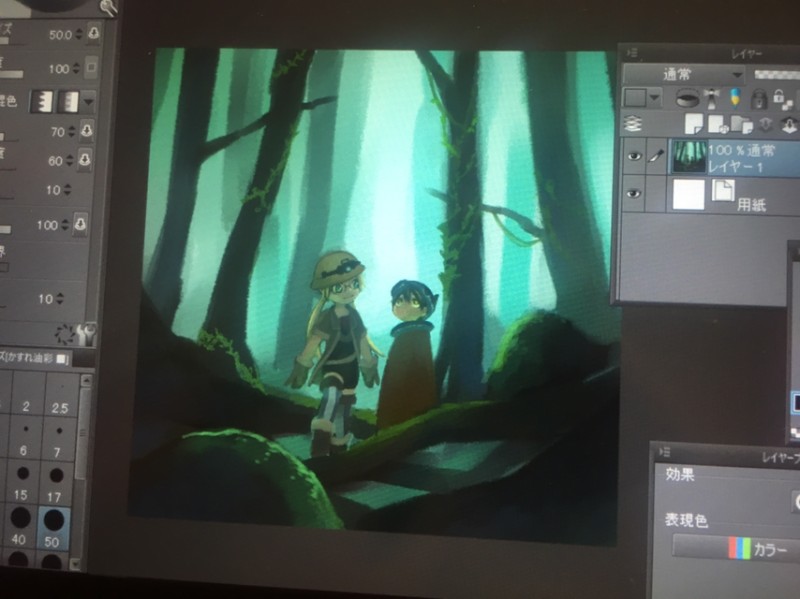
Task: Click brush size scrollbar up arrow
Action: (x=86, y=381)
